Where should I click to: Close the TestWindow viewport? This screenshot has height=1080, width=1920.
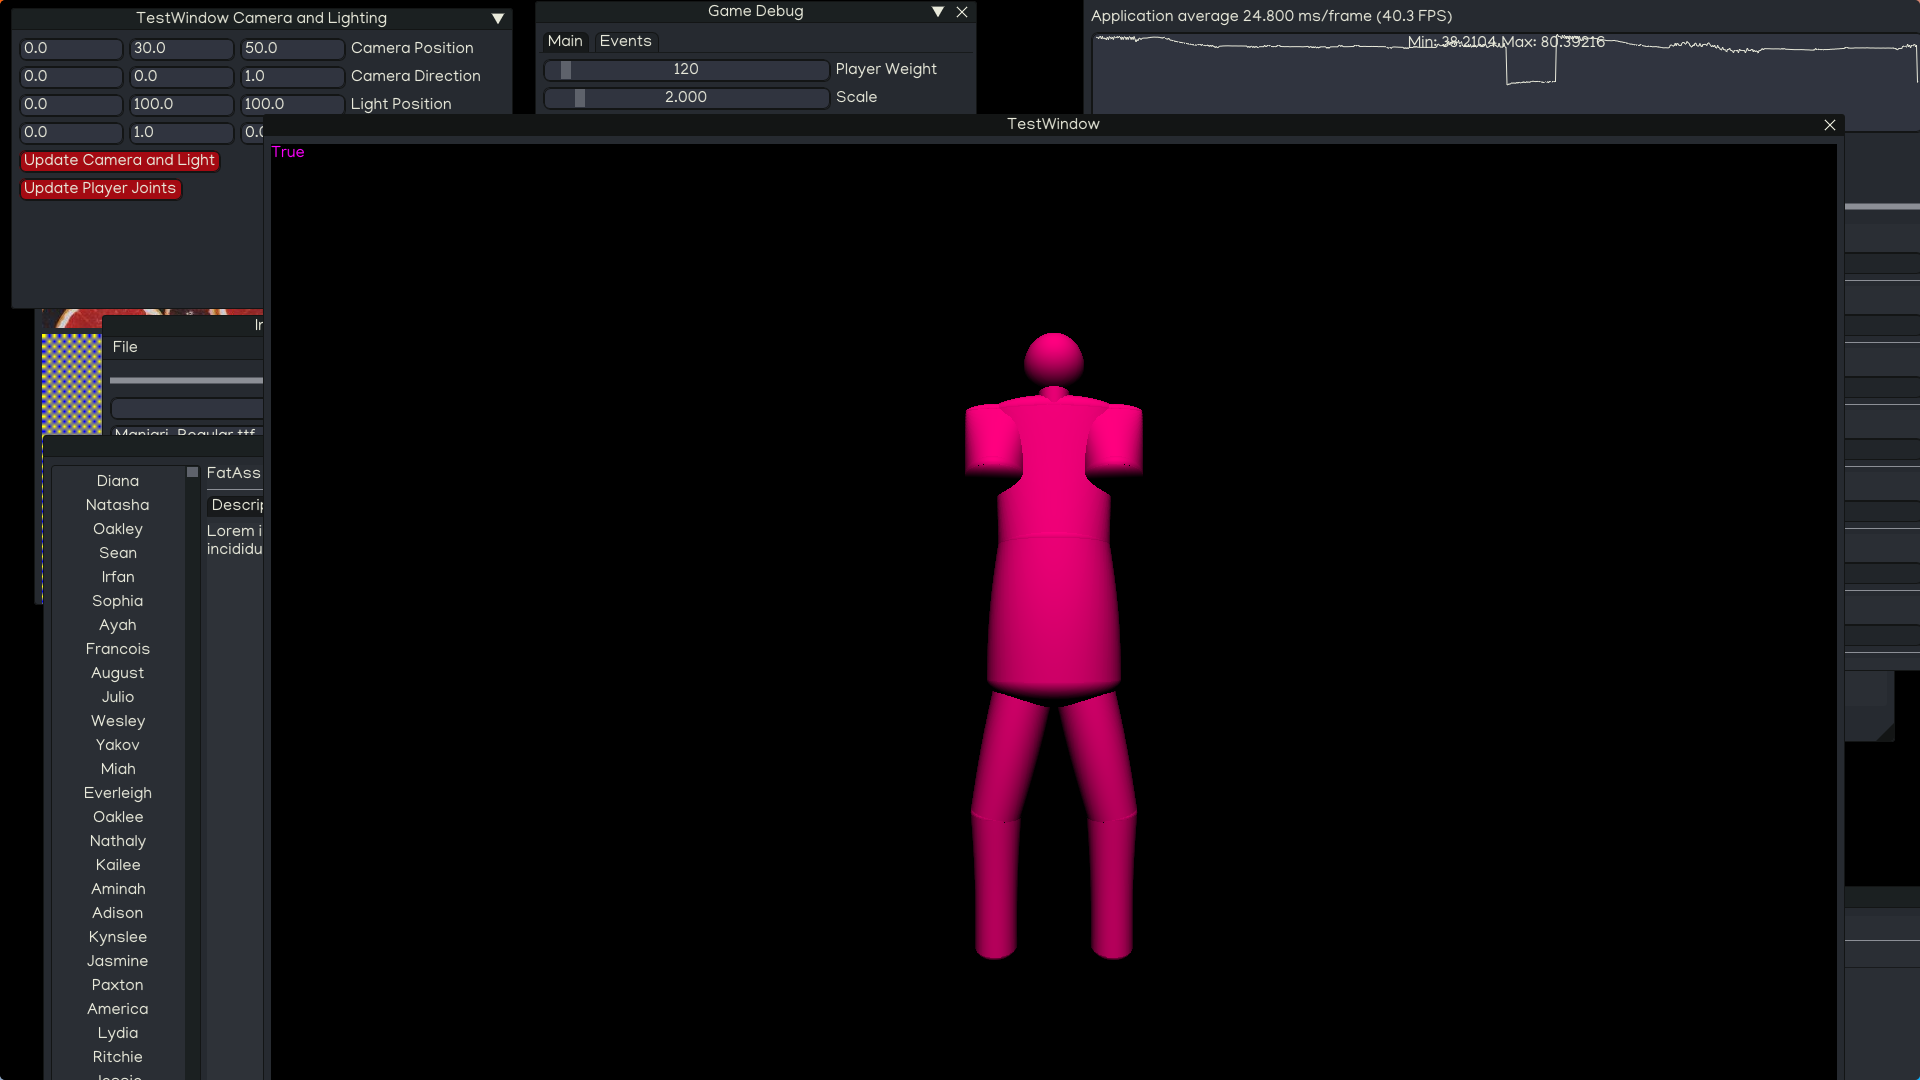coord(1829,125)
